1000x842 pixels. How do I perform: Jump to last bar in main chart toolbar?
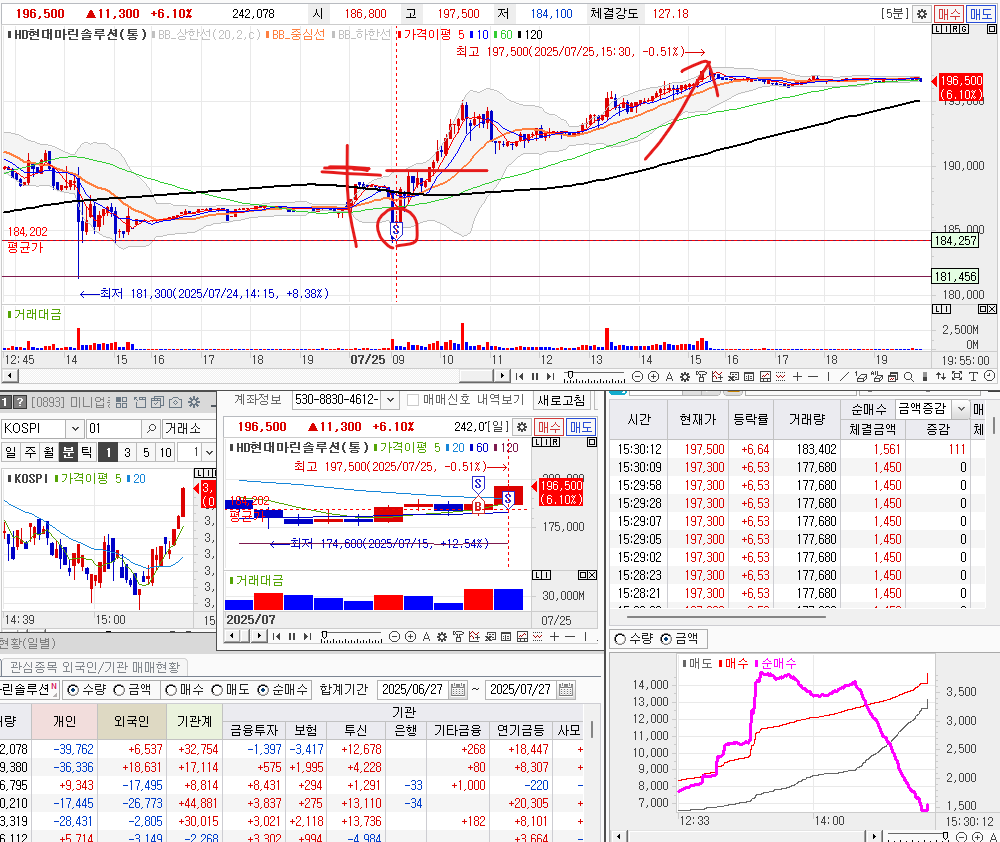[x=550, y=376]
